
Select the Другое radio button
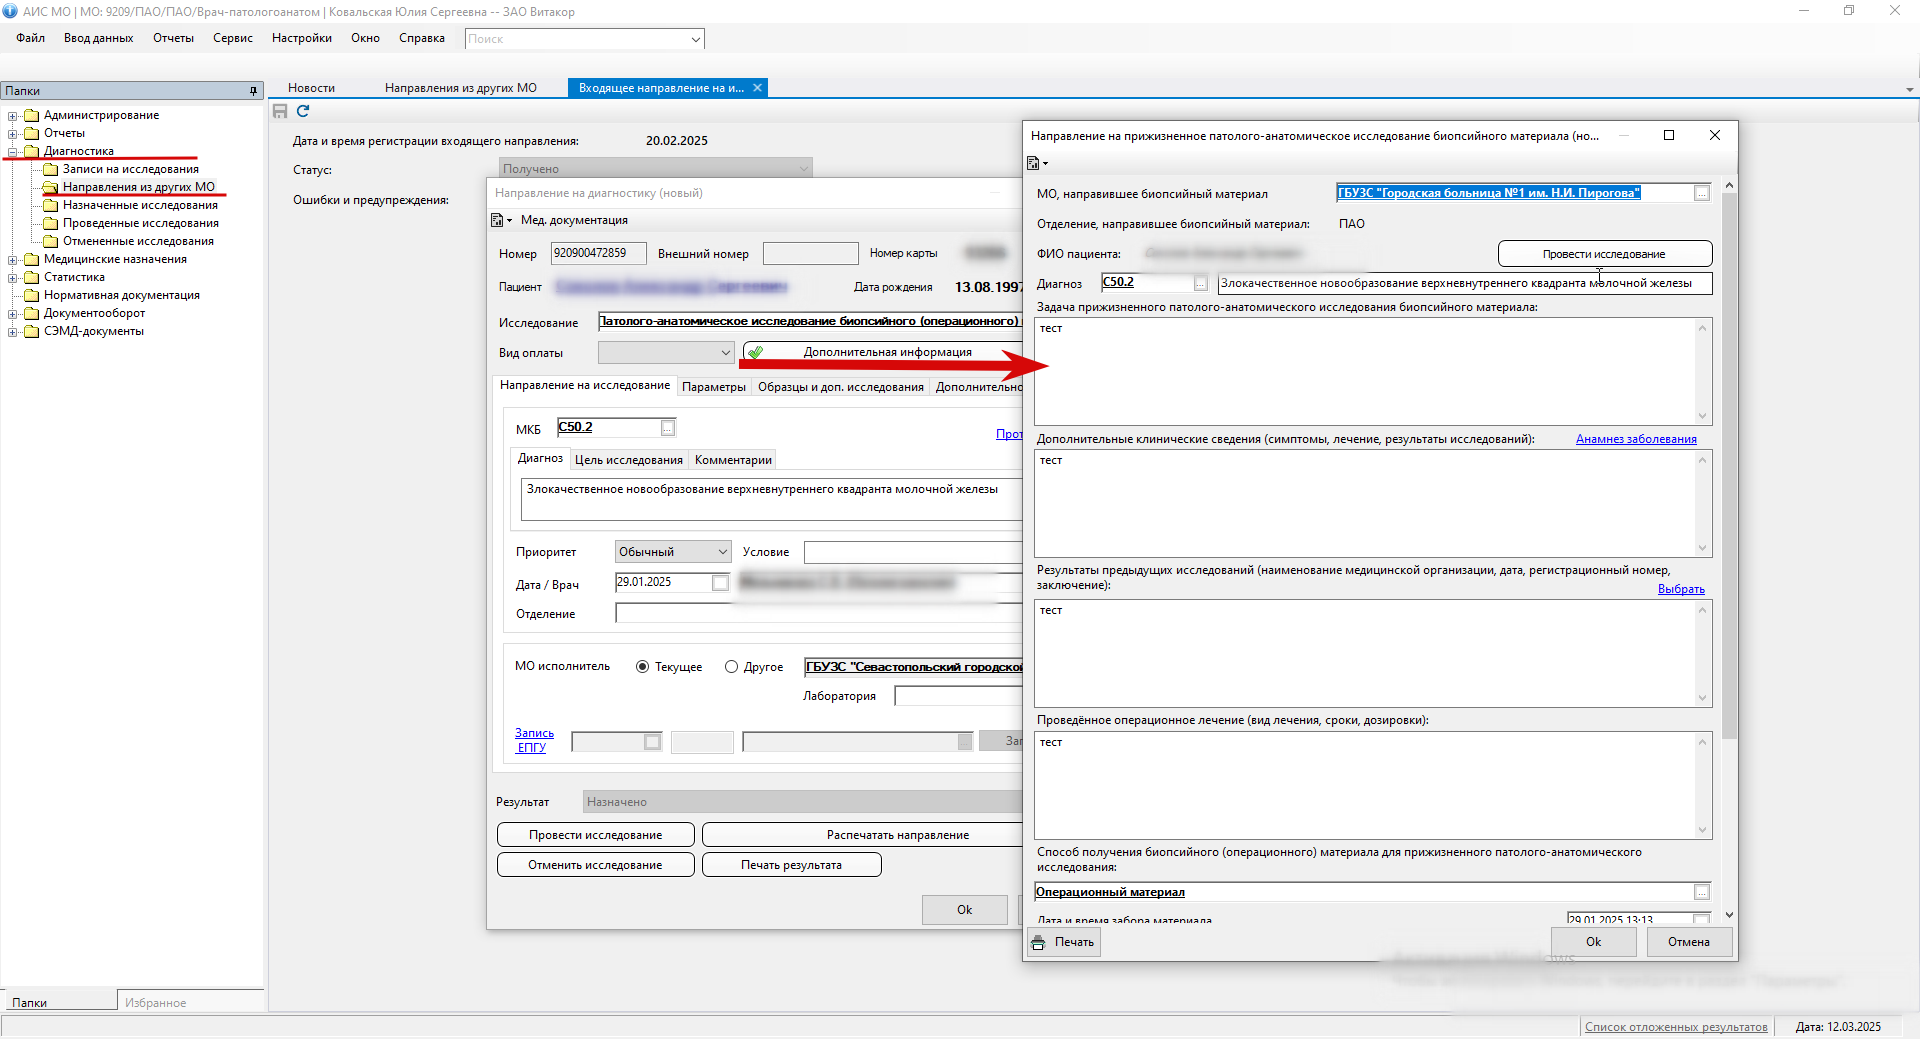pyautogui.click(x=731, y=667)
